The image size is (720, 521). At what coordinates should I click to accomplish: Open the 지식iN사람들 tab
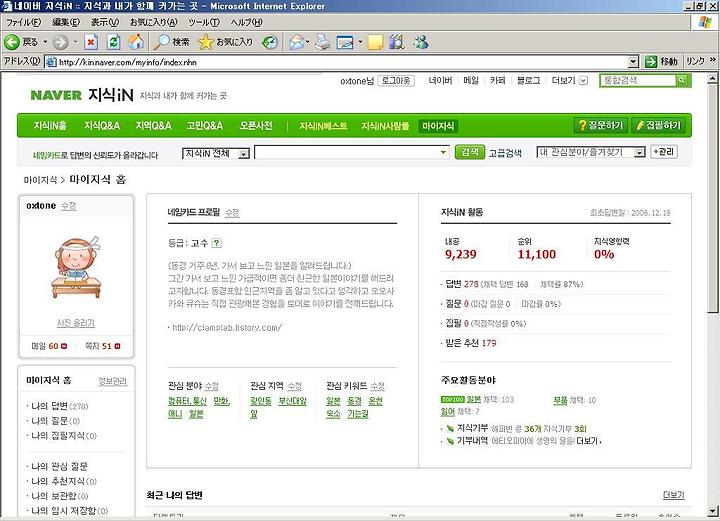[x=385, y=126]
